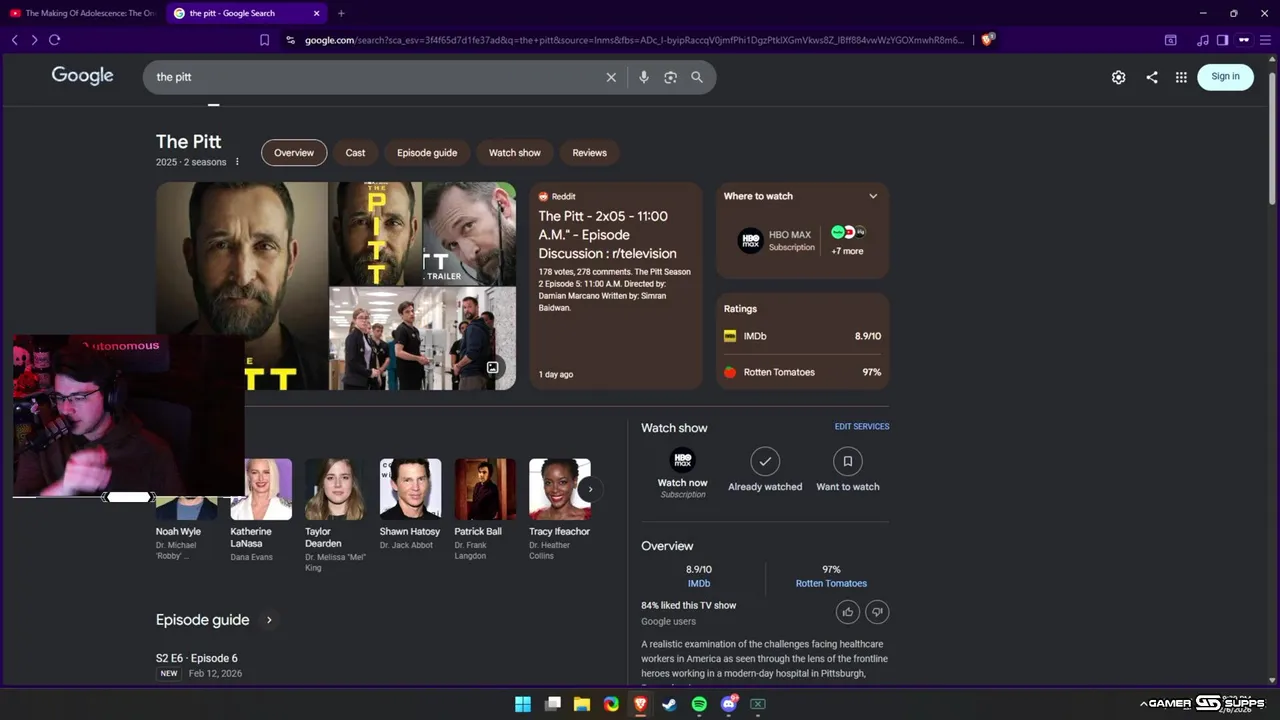Open Discord from the taskbar
Screen dimensions: 1280x720
point(729,704)
